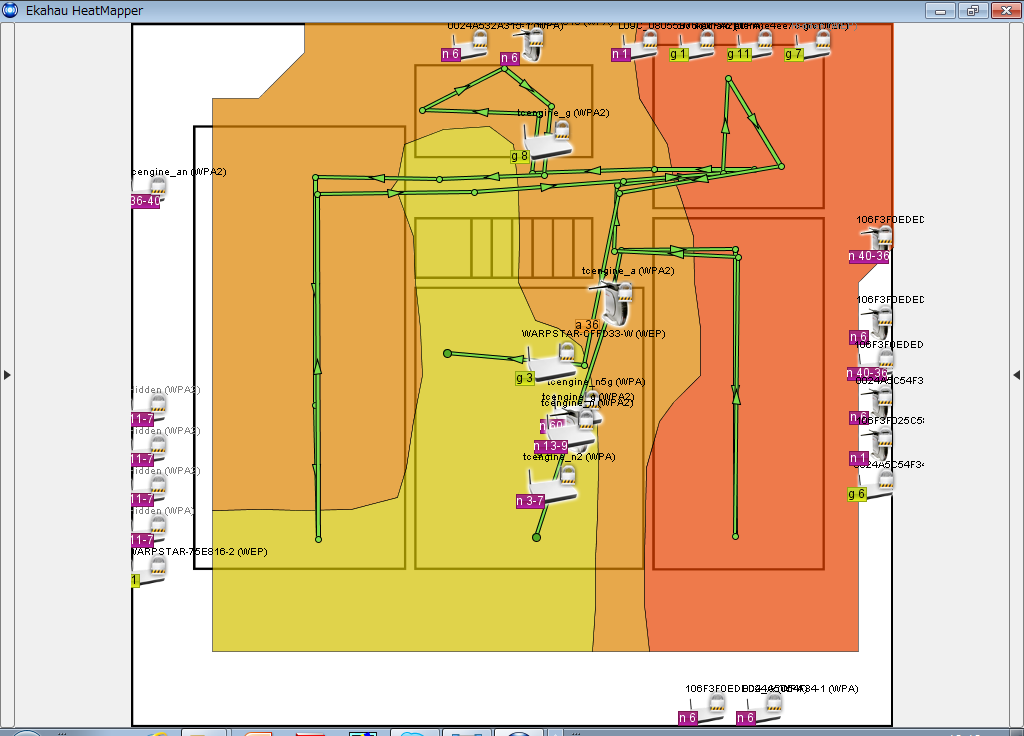Expand the left side panel arrow

(x=7, y=375)
